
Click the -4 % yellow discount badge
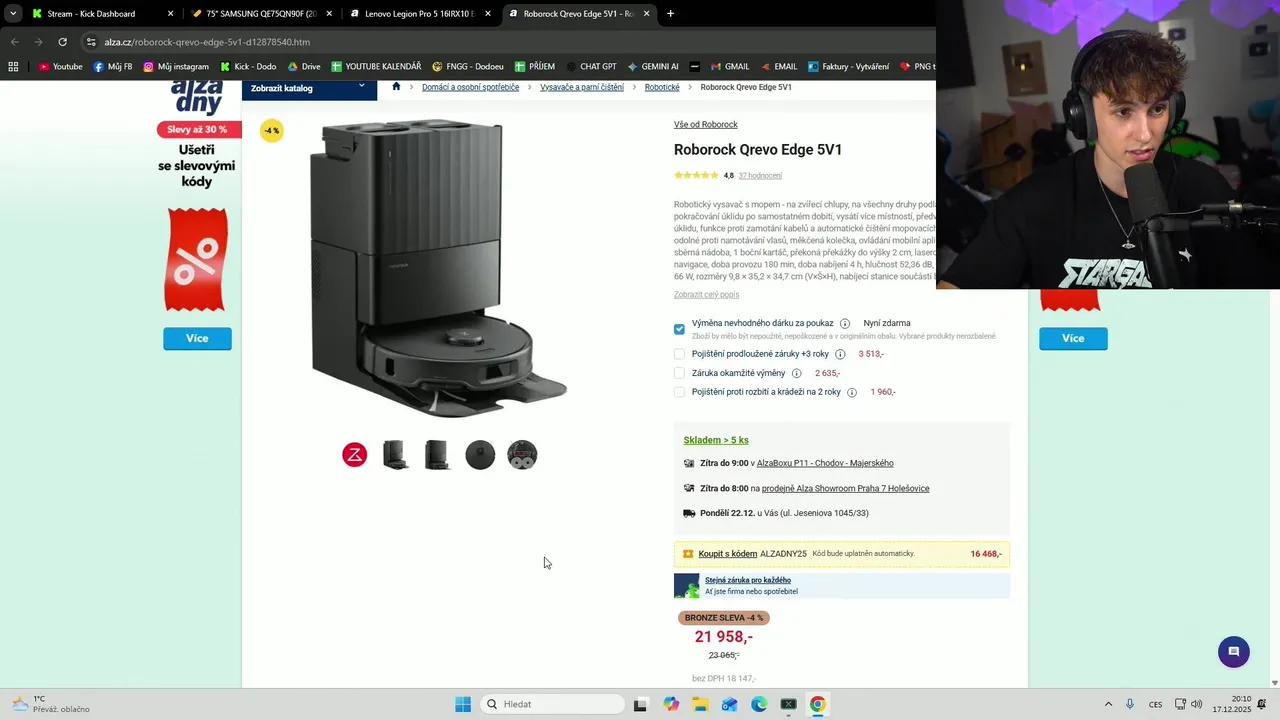click(271, 131)
